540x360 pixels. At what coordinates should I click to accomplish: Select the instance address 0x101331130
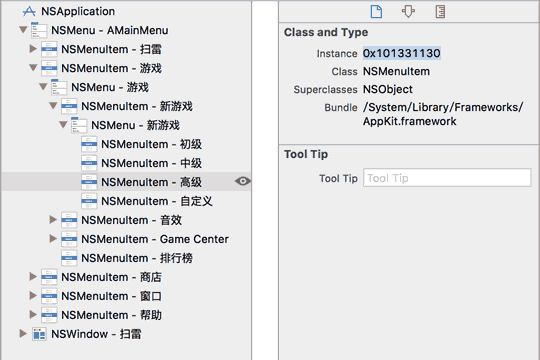[x=402, y=53]
